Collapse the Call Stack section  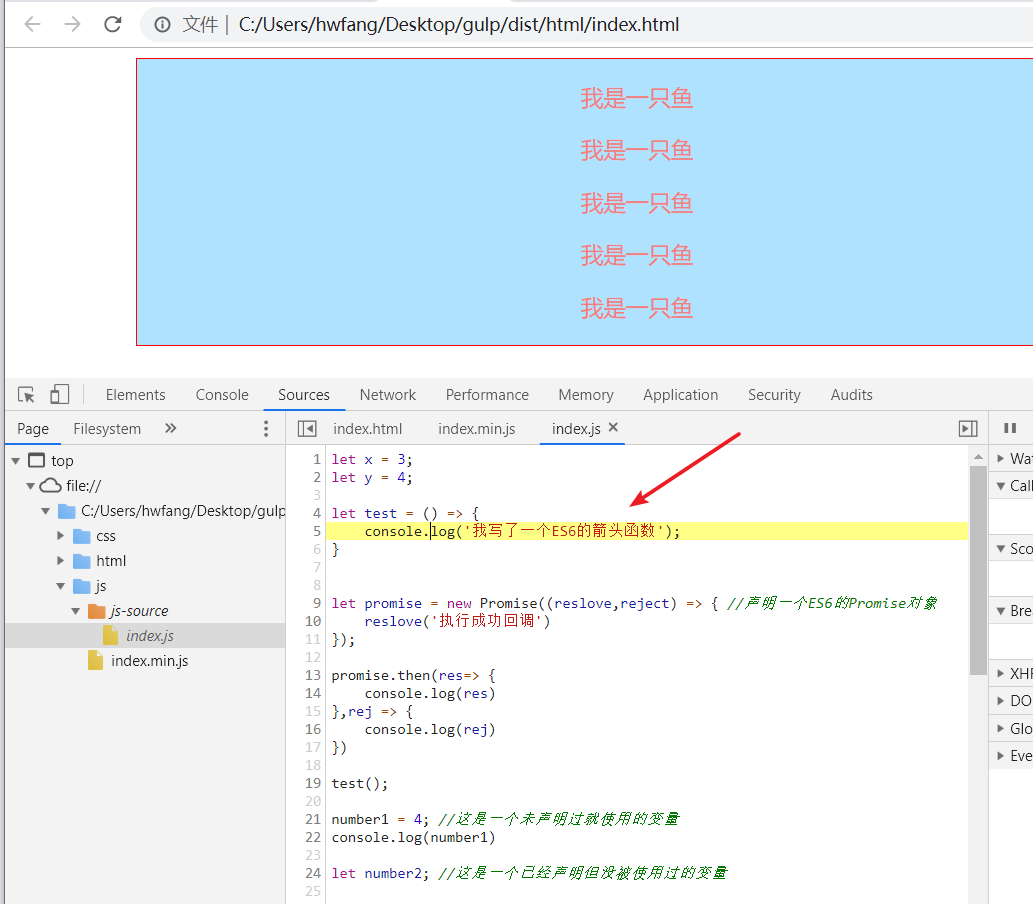click(x=1000, y=486)
